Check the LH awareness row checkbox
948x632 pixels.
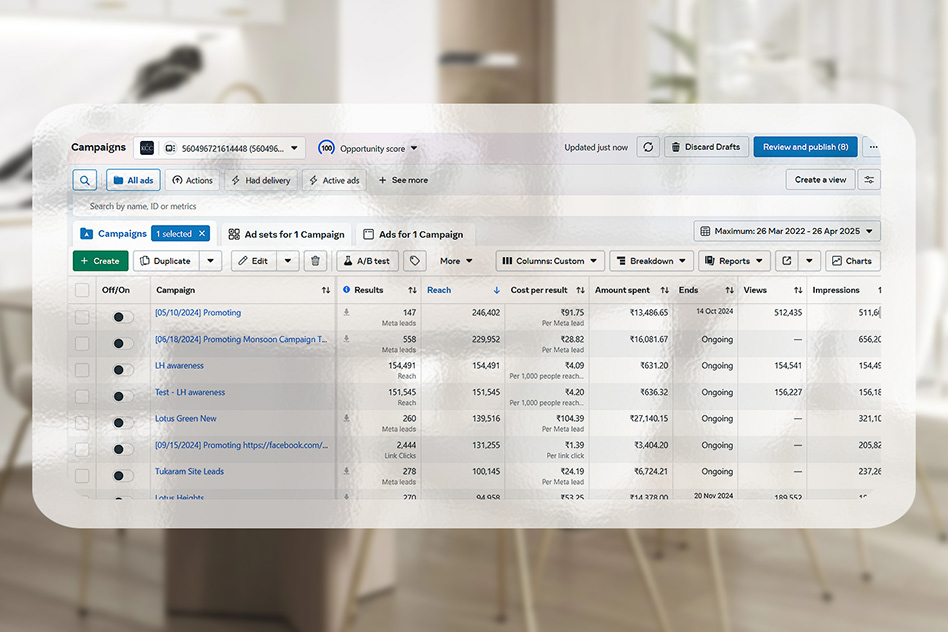[x=82, y=370]
